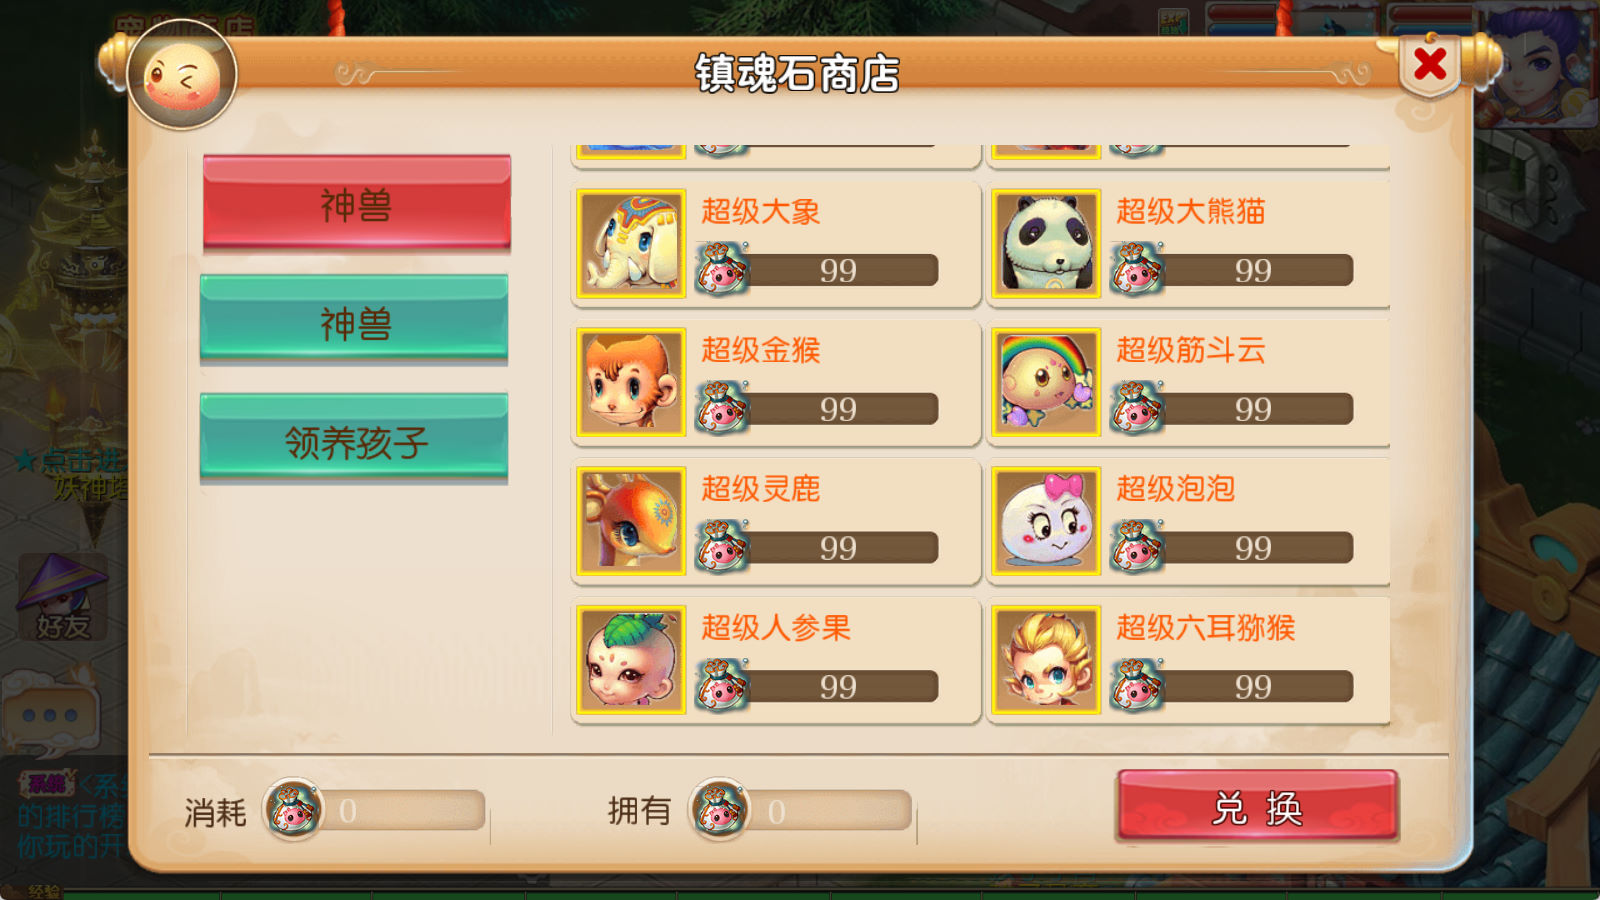Open the 好友 friends icon at left
The height and width of the screenshot is (900, 1600).
62,598
